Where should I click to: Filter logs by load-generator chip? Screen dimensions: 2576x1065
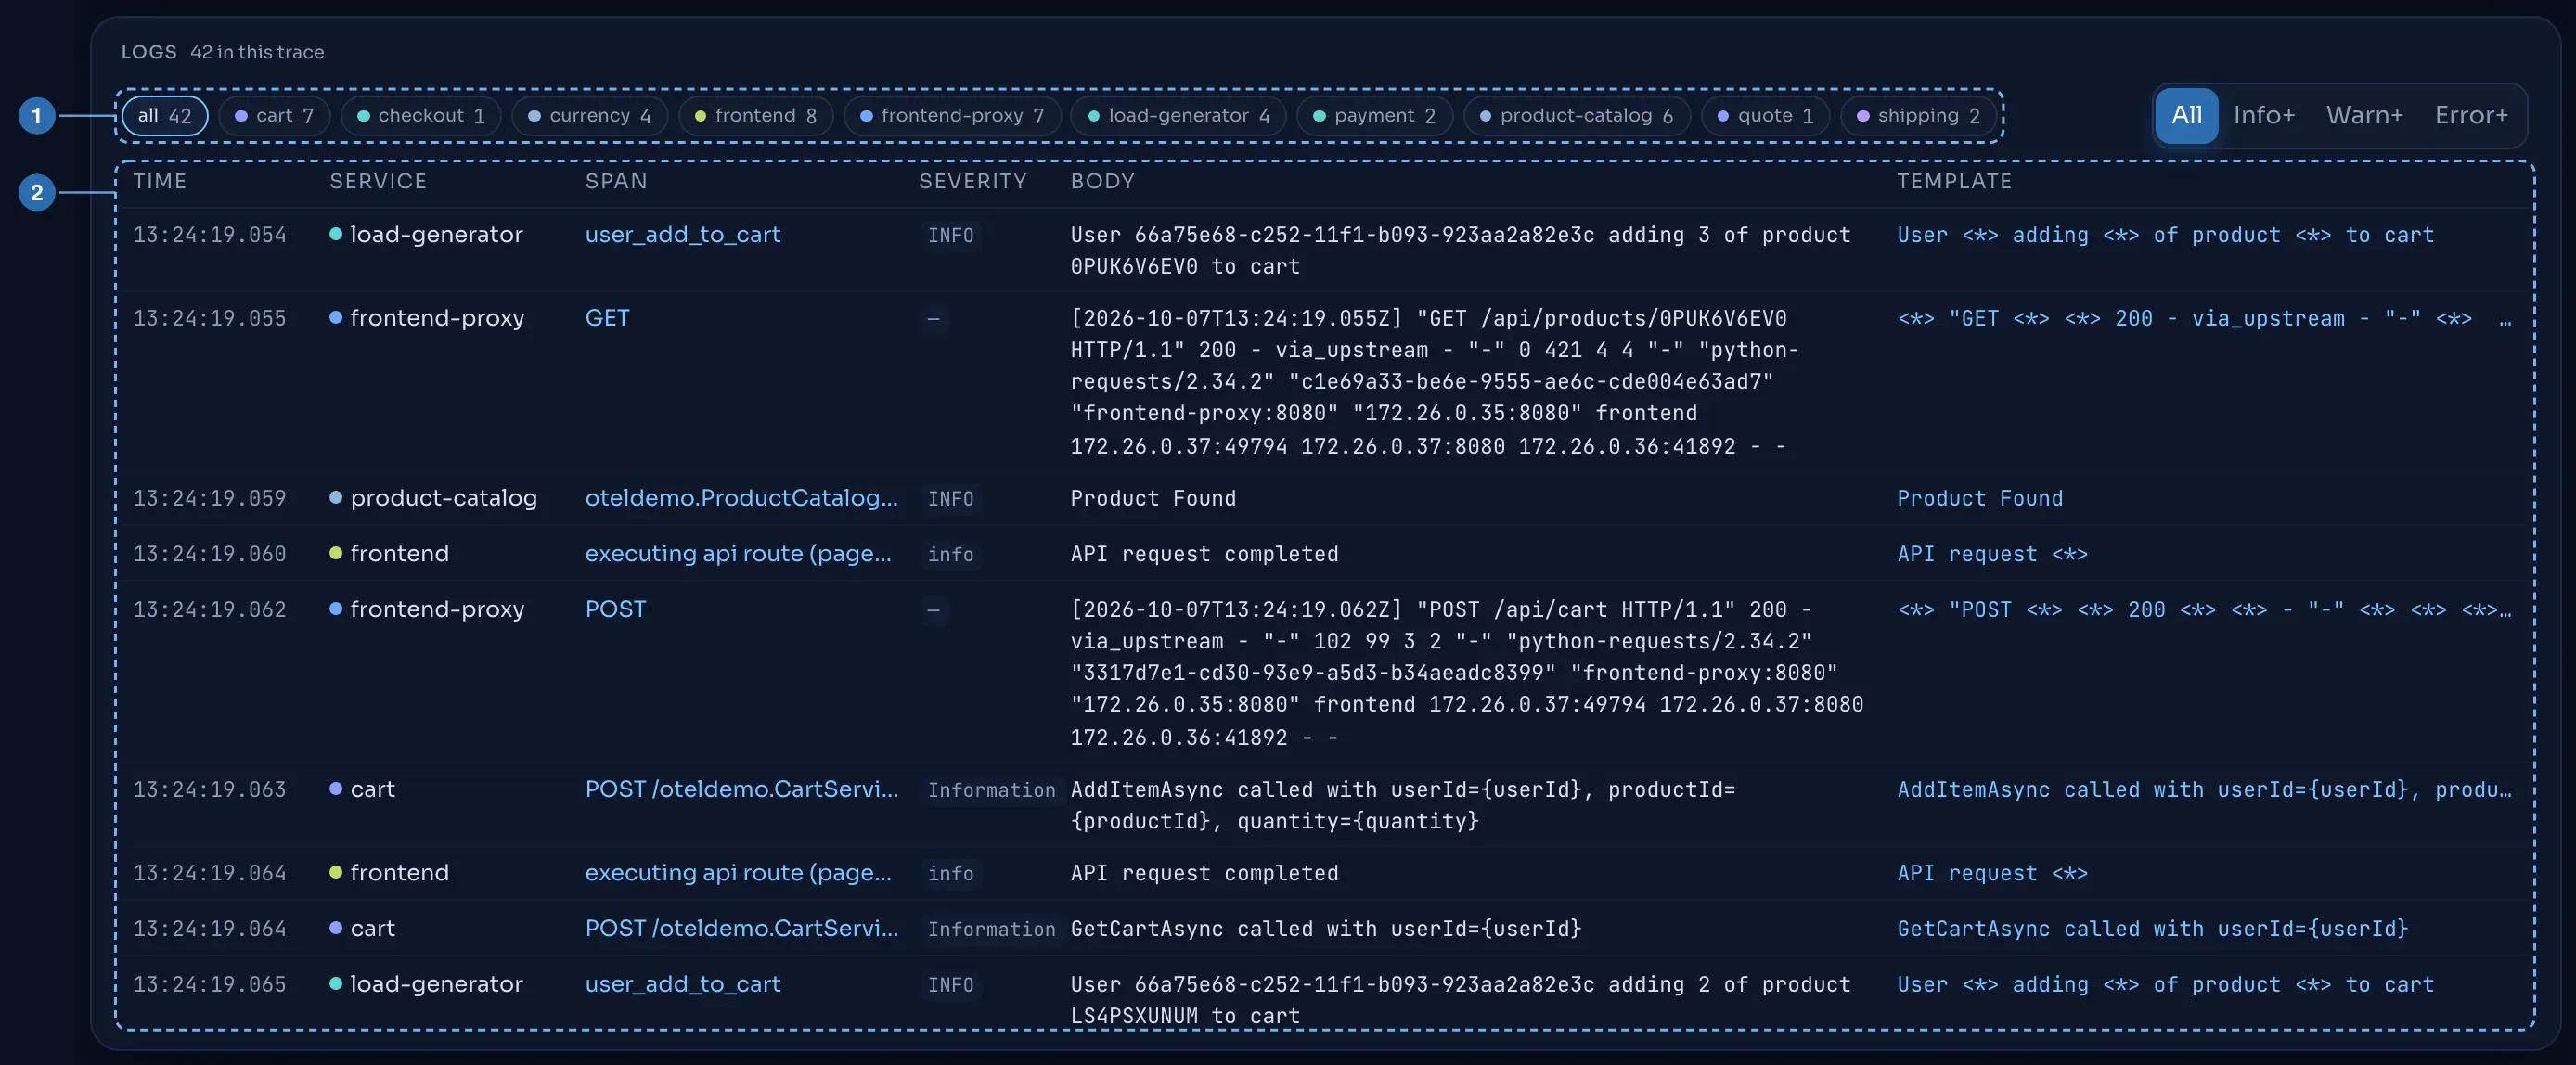[1178, 116]
